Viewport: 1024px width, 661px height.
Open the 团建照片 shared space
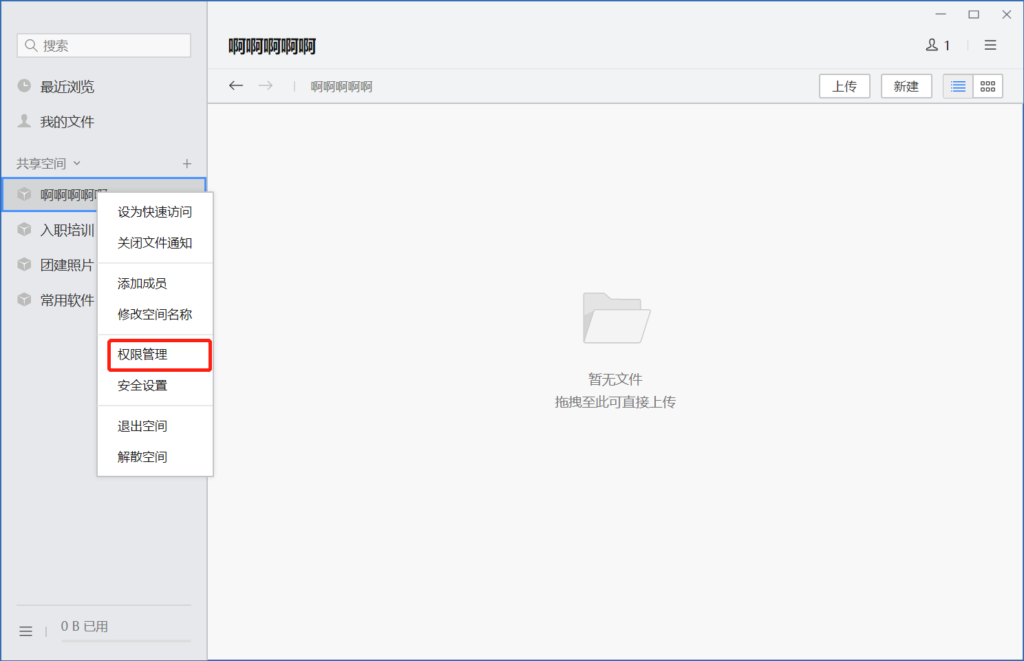tap(67, 265)
